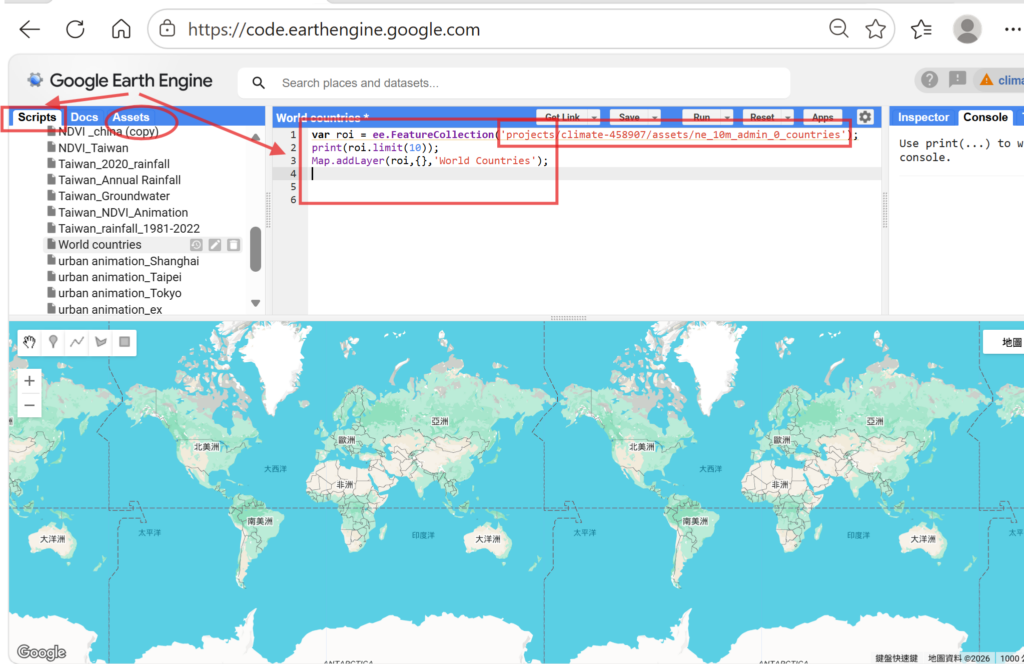Click the send feedback icon
This screenshot has width=1024, height=664.
pyautogui.click(x=957, y=80)
